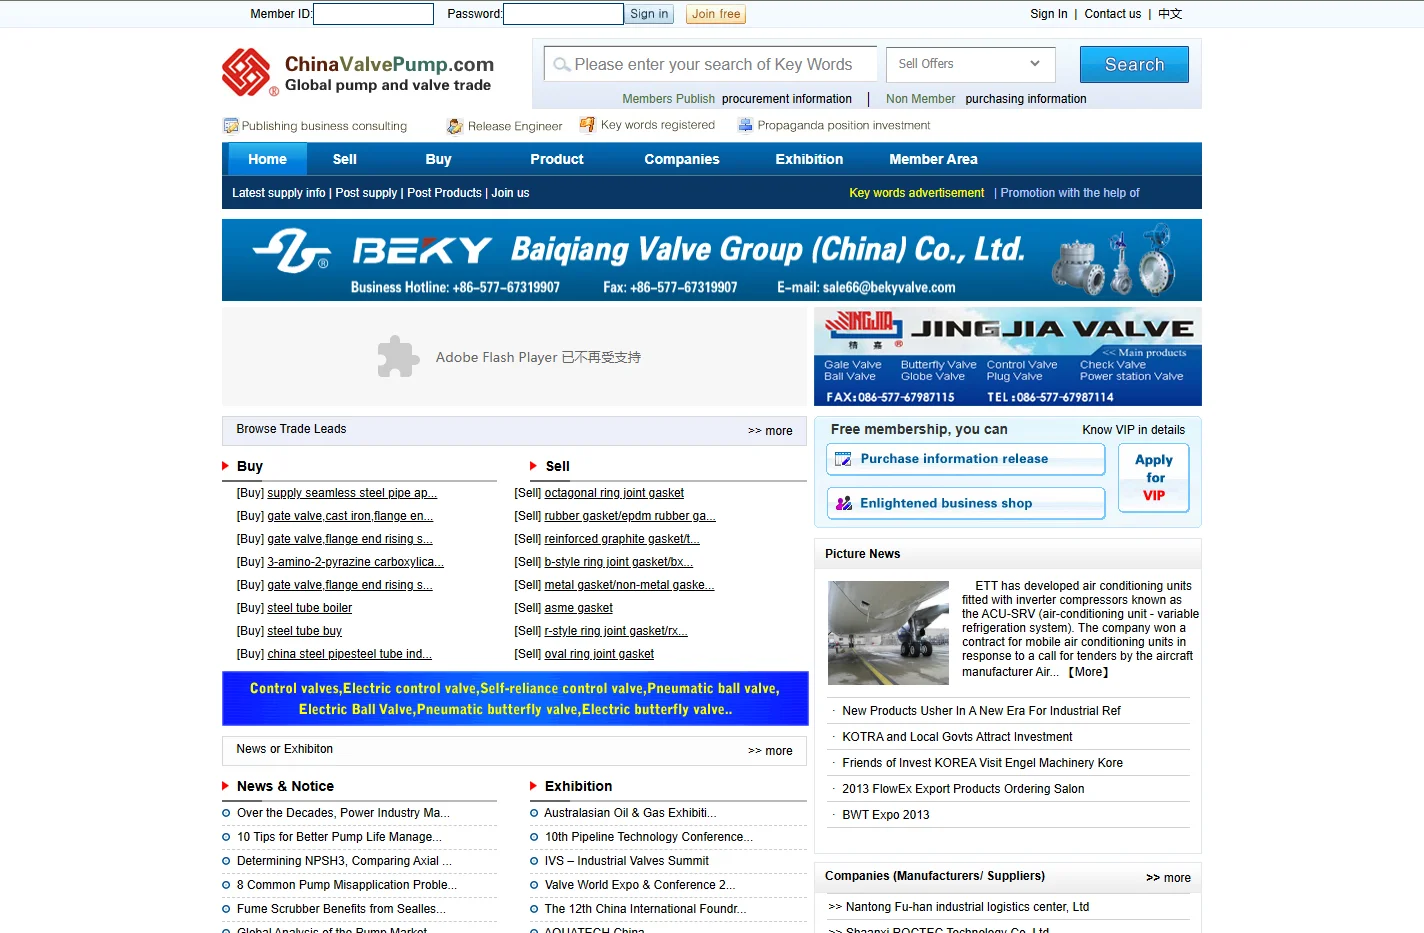Open the Home navigation tab
The height and width of the screenshot is (933, 1424).
point(267,159)
